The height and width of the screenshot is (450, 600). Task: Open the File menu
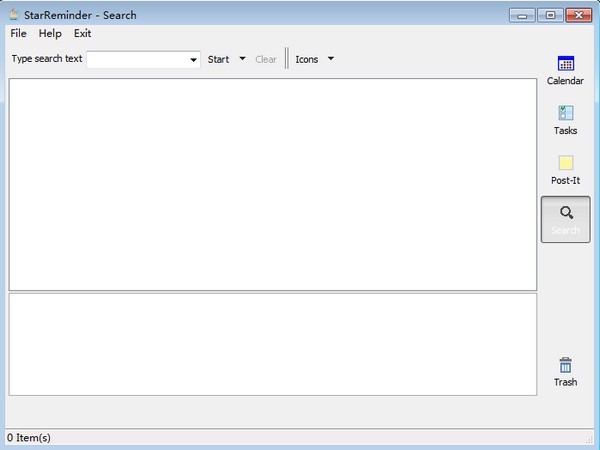pos(19,33)
